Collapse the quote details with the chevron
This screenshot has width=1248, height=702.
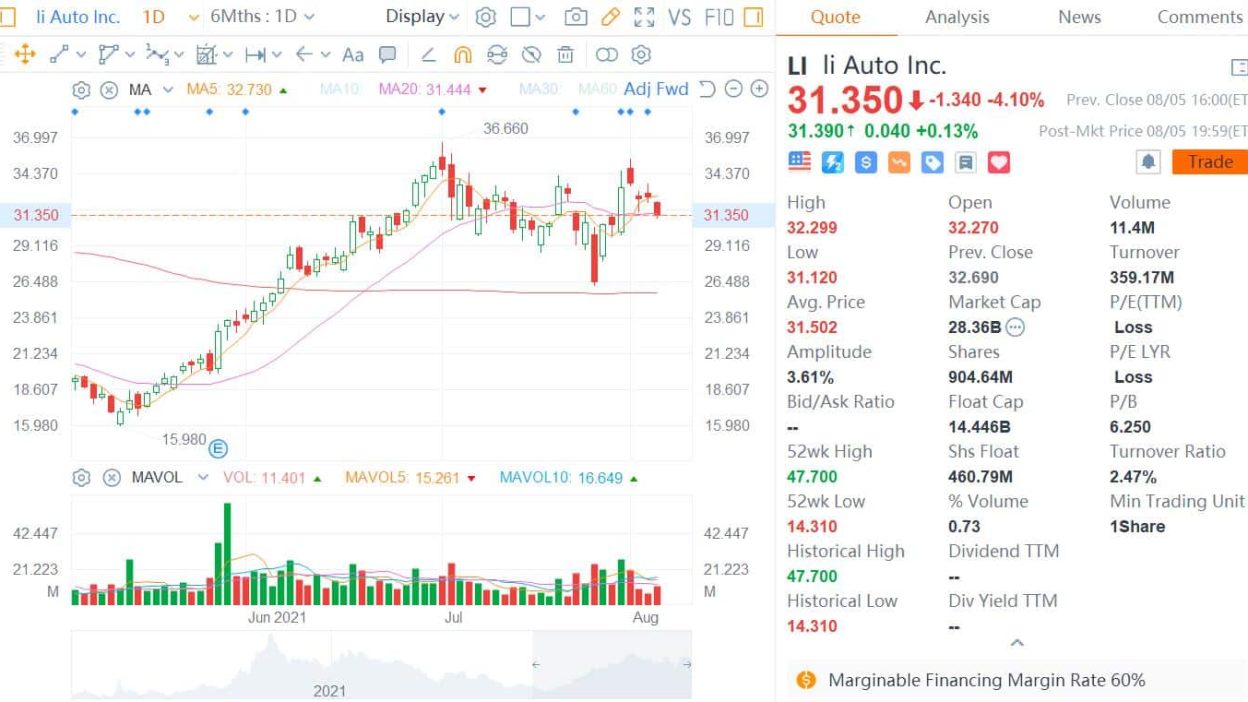[x=1017, y=643]
